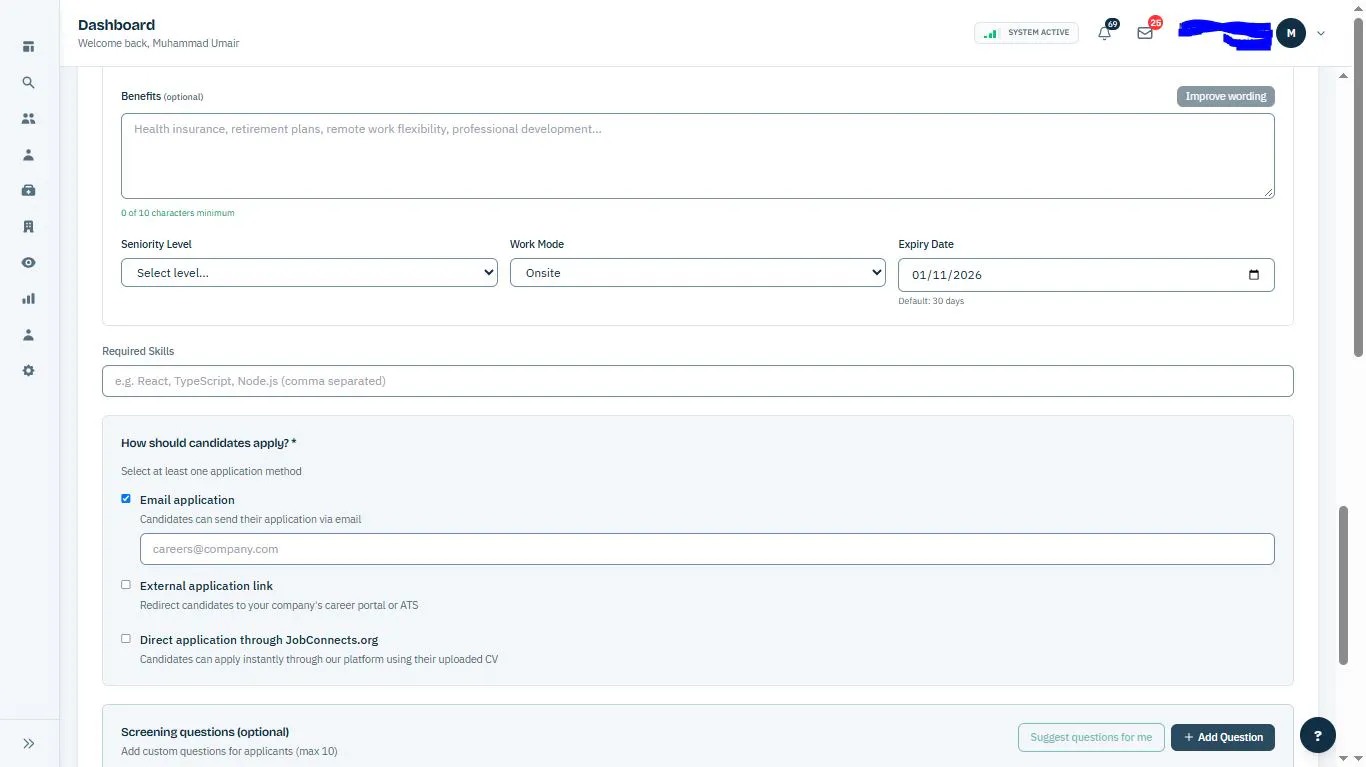Click the System Active status badge

[x=1027, y=33]
